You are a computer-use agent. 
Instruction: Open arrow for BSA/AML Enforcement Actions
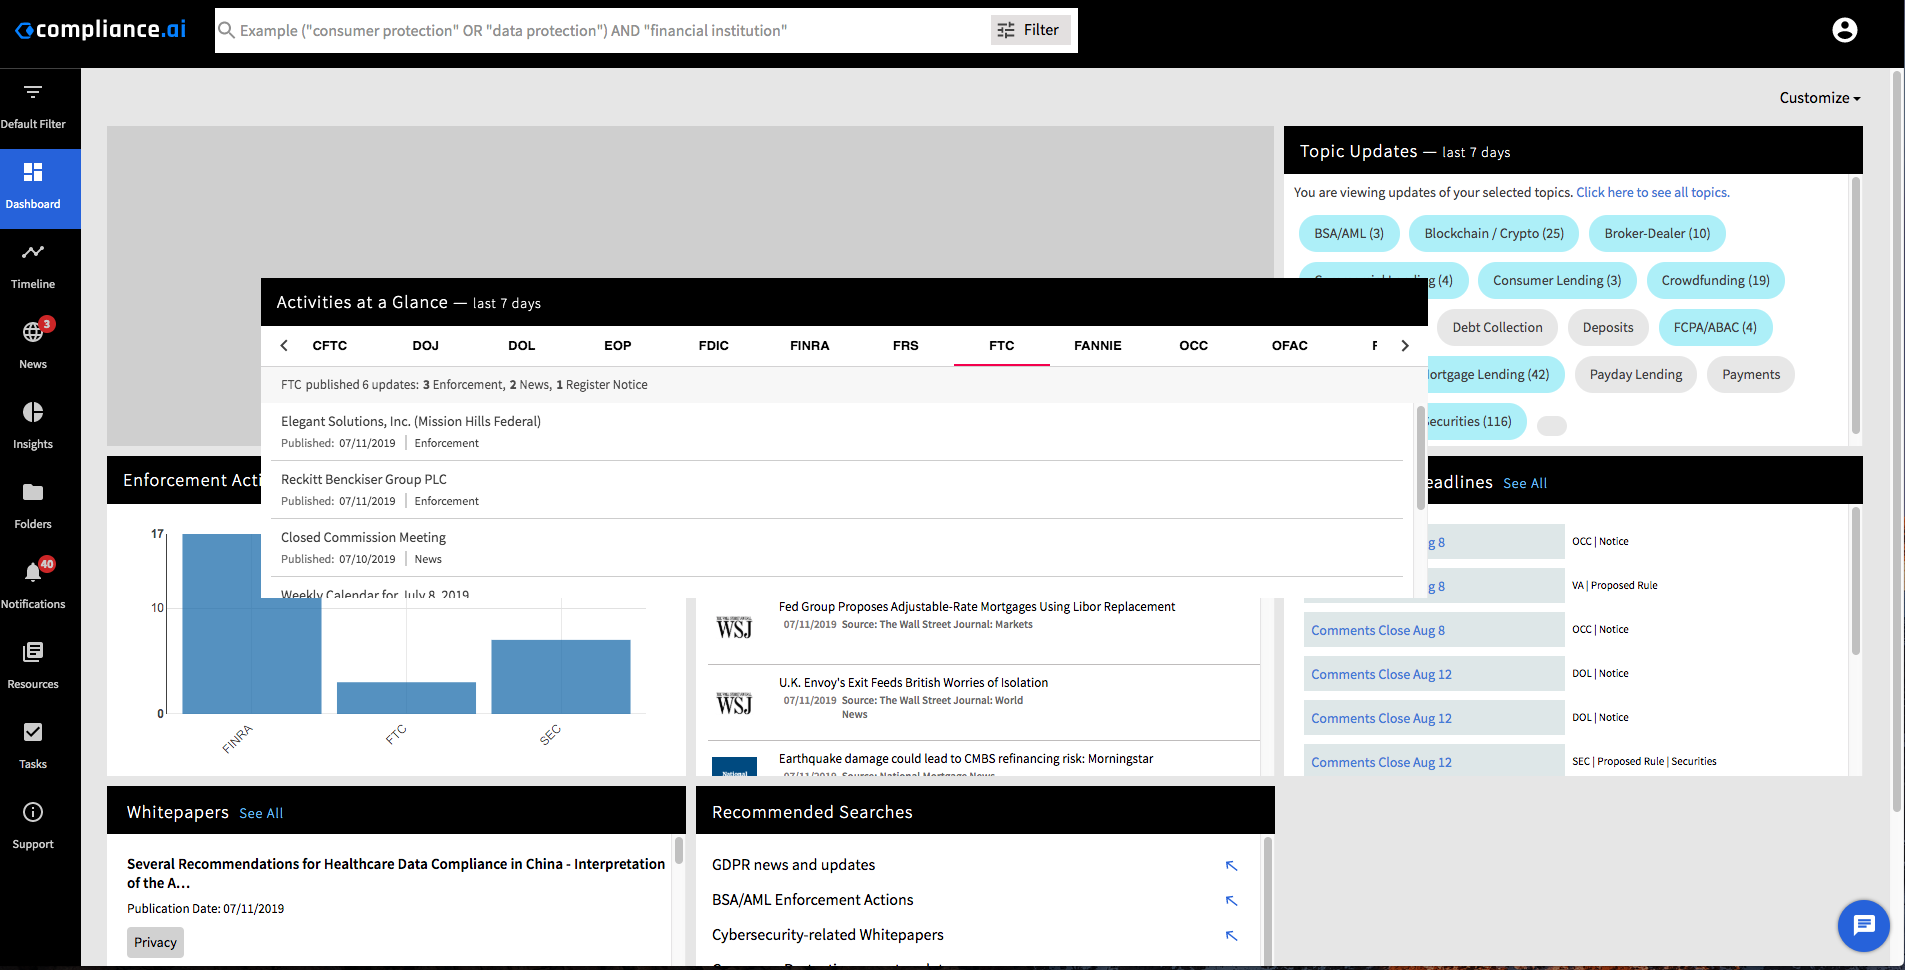(1231, 901)
